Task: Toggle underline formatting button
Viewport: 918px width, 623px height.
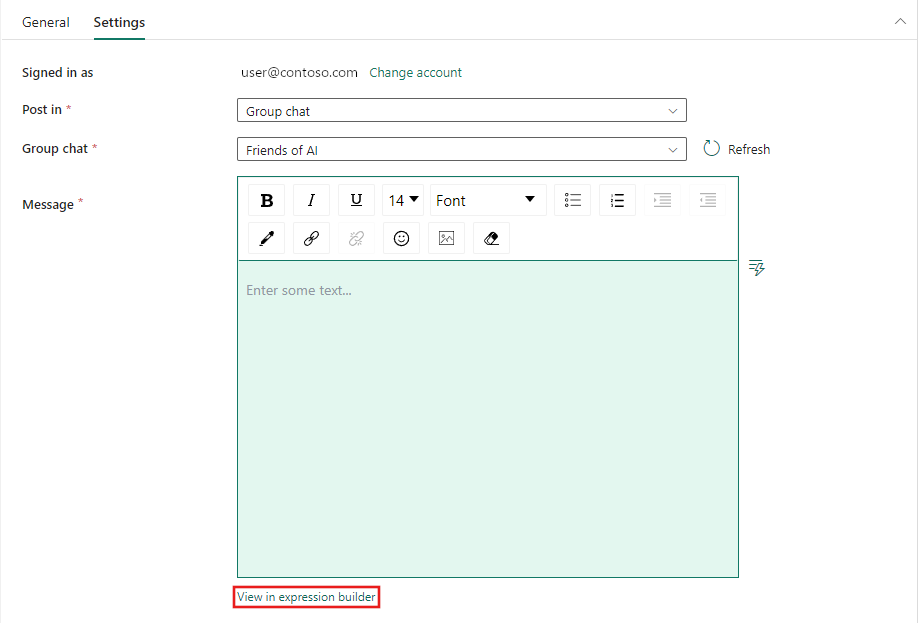Action: [x=356, y=200]
